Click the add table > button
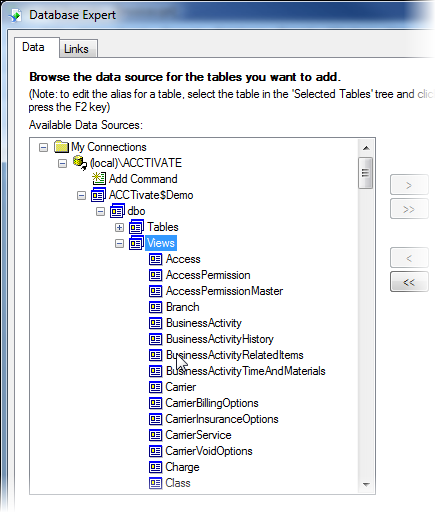Image resolution: width=436 pixels, height=513 pixels. point(409,185)
